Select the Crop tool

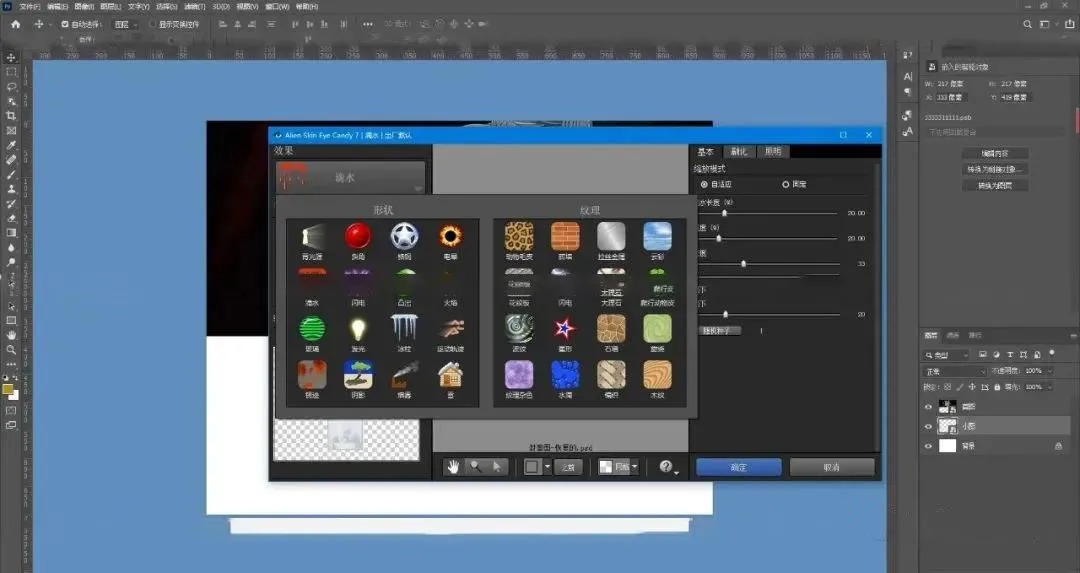coord(11,116)
